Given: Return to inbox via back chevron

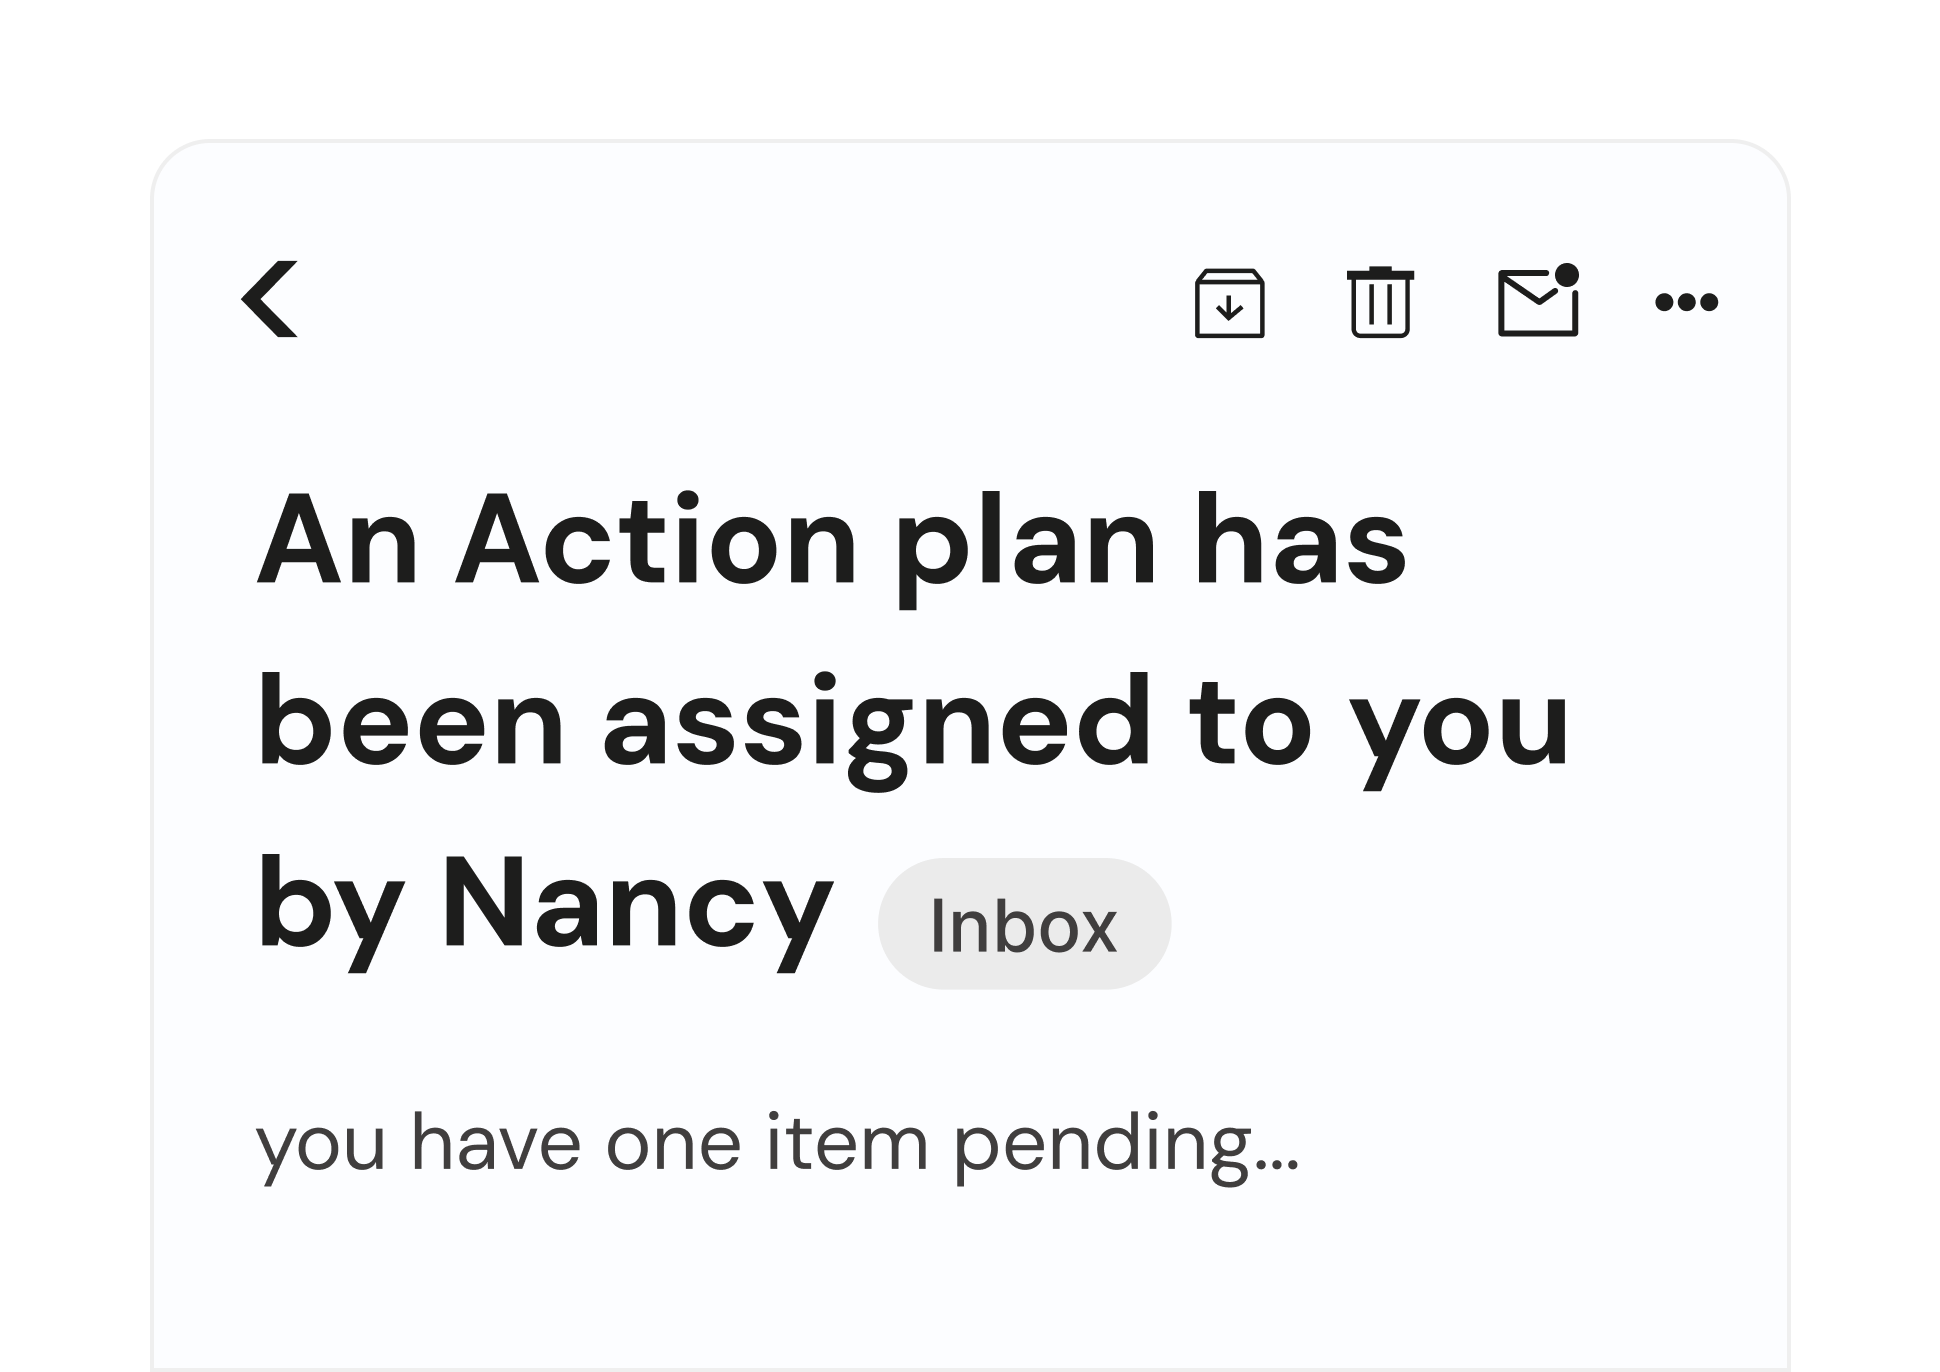Looking at the screenshot, I should (x=270, y=299).
